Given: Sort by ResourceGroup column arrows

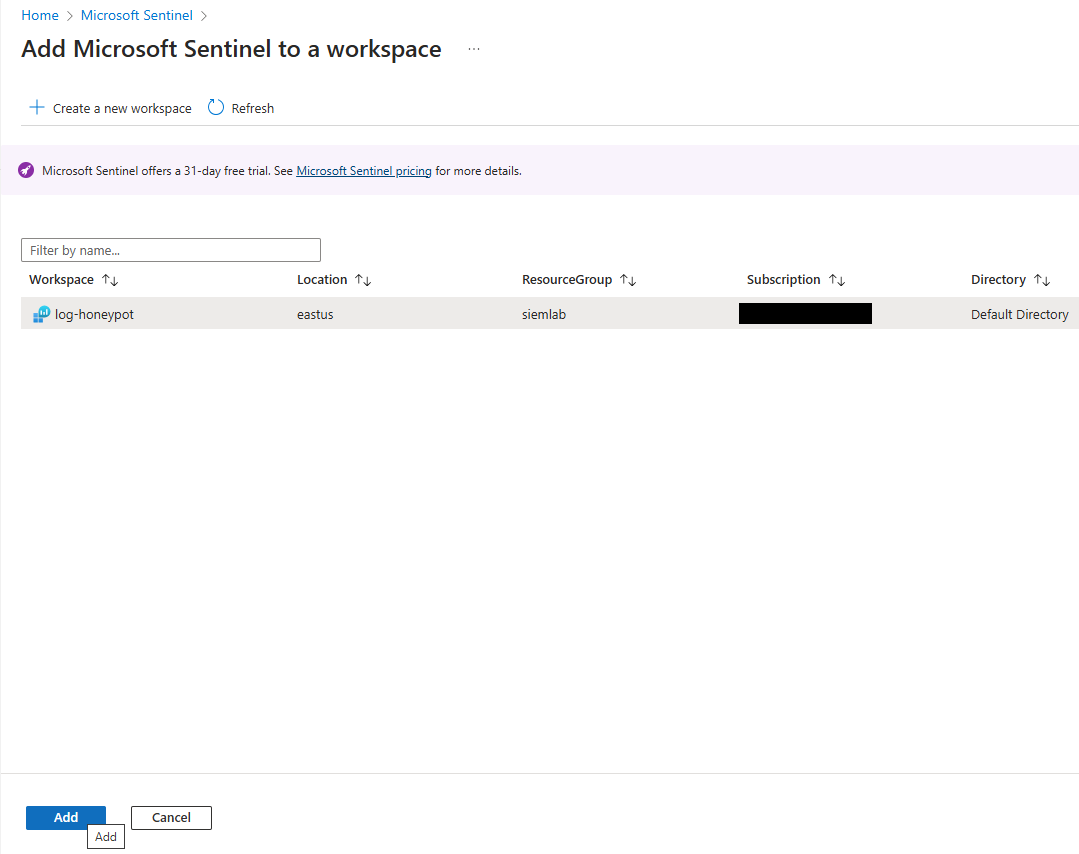Looking at the screenshot, I should (628, 280).
